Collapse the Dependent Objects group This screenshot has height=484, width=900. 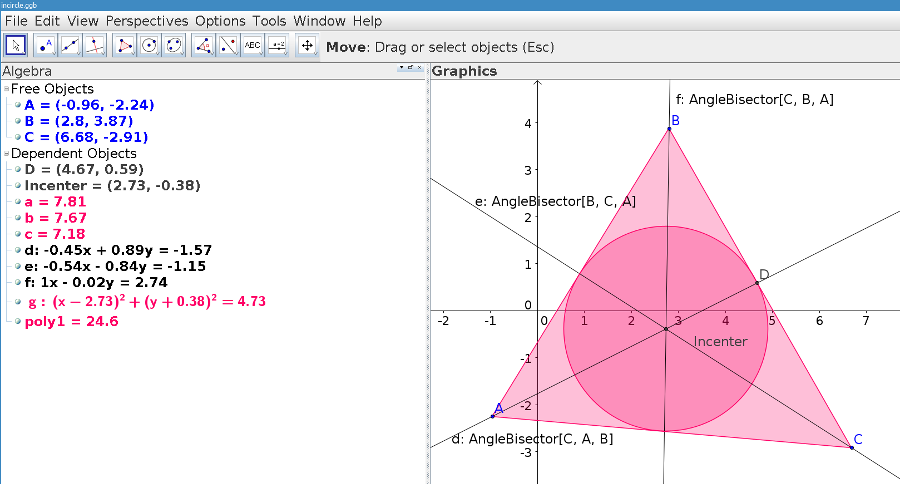point(6,154)
